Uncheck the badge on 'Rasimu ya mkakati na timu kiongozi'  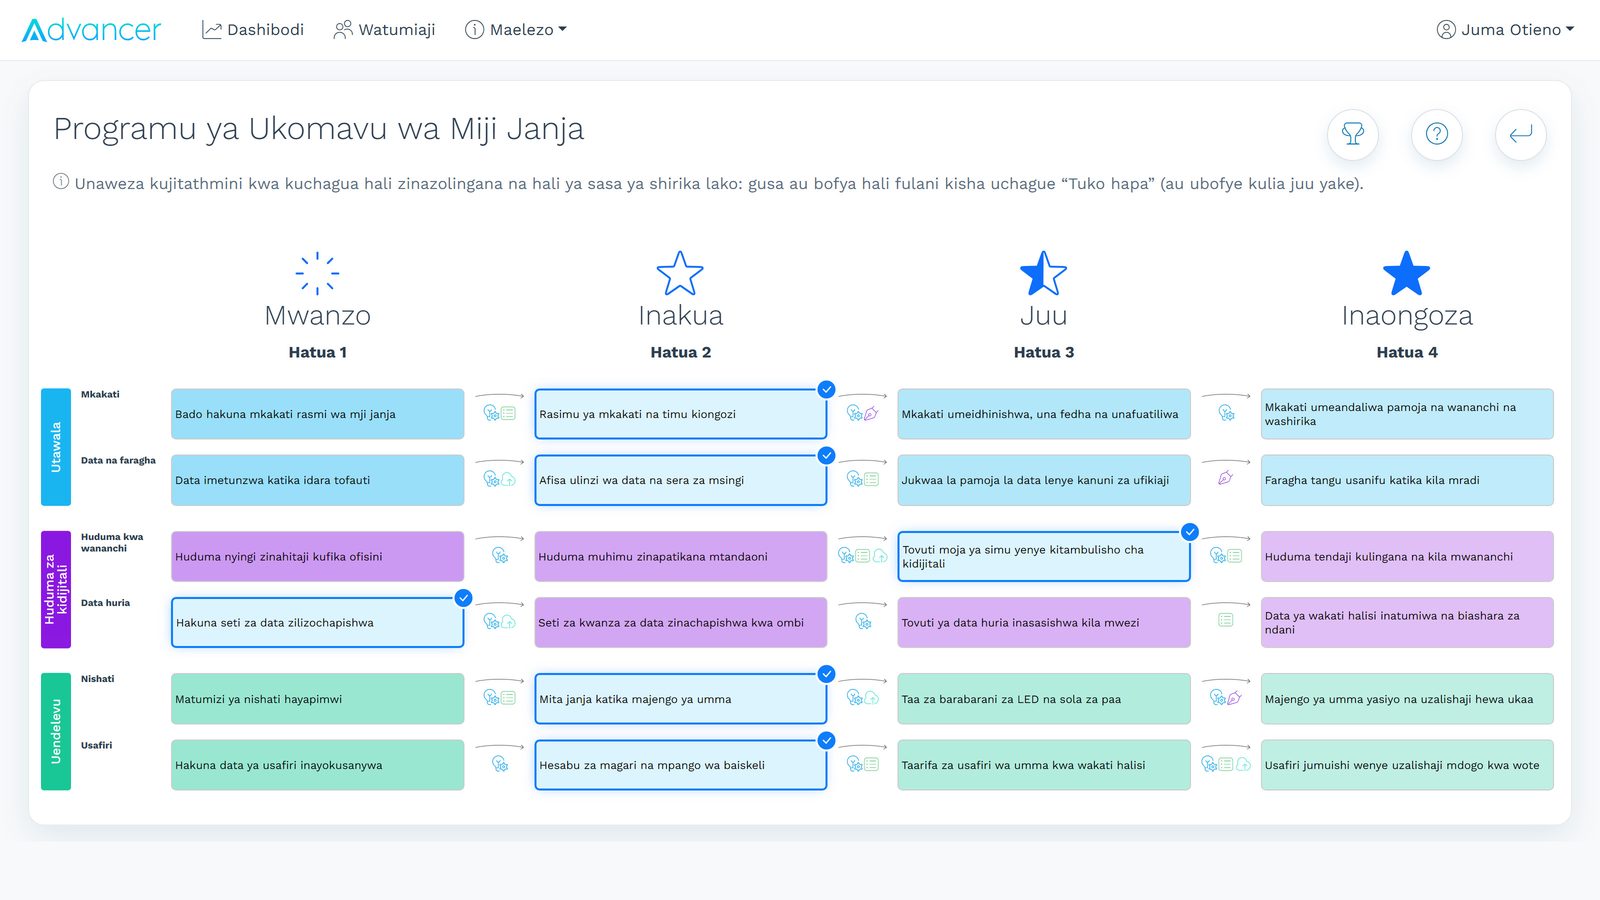826,389
